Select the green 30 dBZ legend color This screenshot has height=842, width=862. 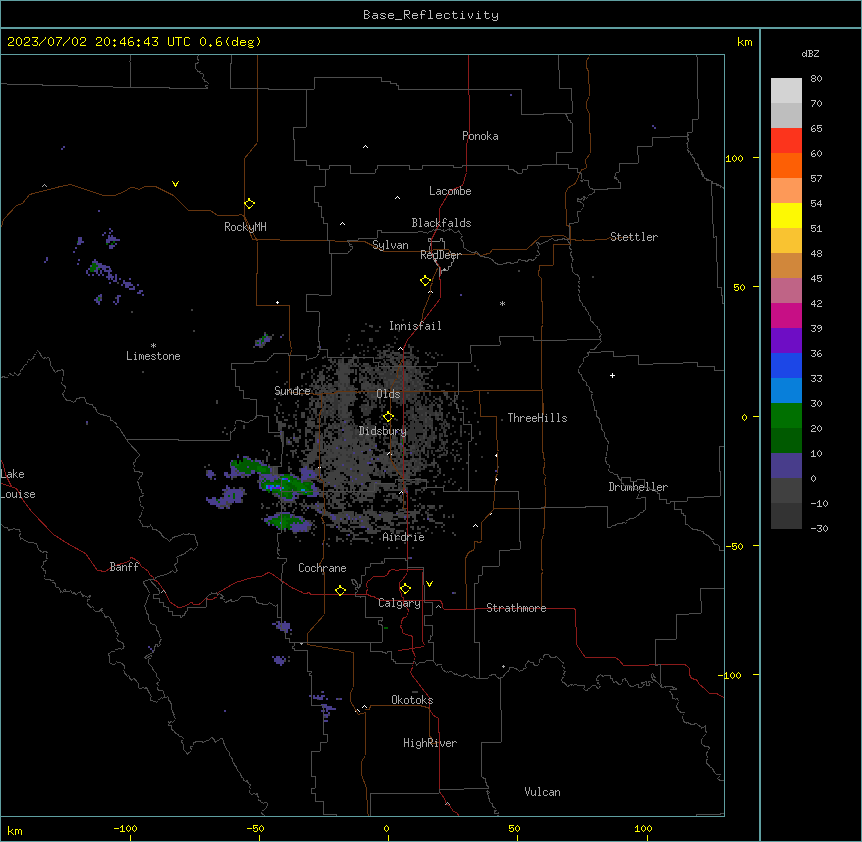point(786,415)
